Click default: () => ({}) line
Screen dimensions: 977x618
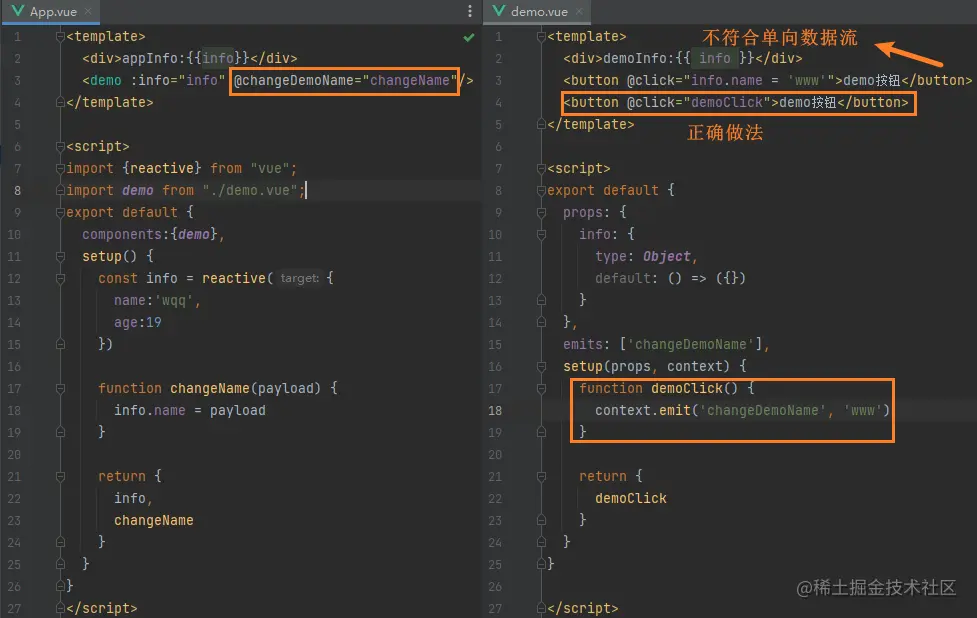pos(670,278)
